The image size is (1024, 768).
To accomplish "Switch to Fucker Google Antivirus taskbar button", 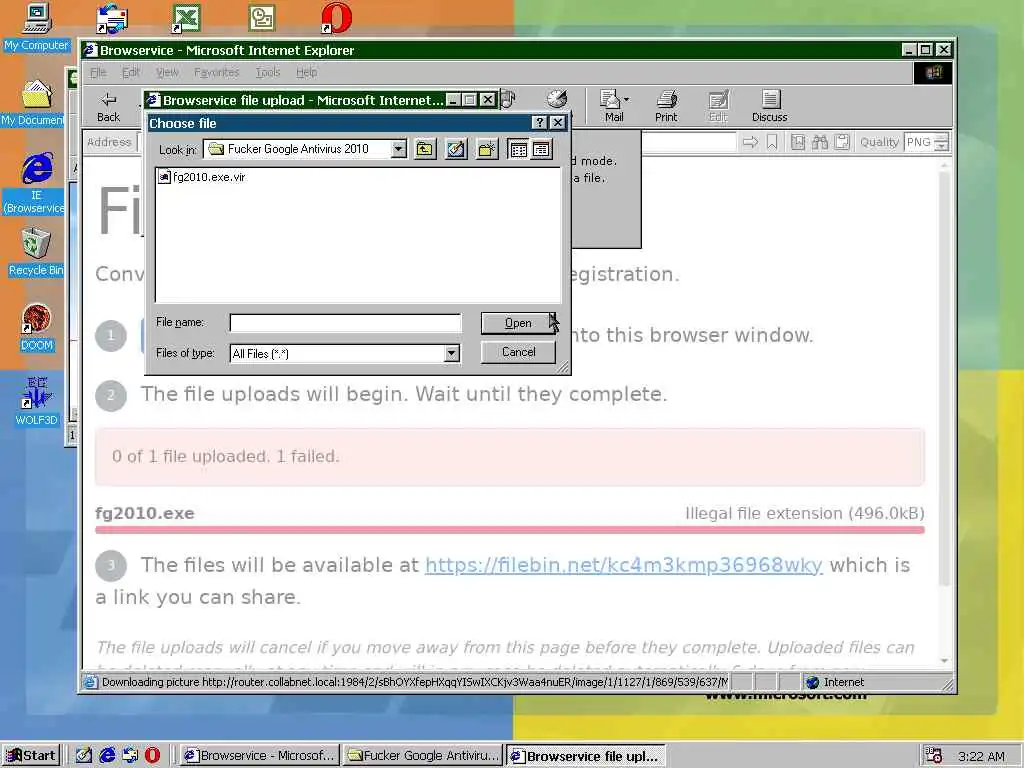I will (x=423, y=756).
